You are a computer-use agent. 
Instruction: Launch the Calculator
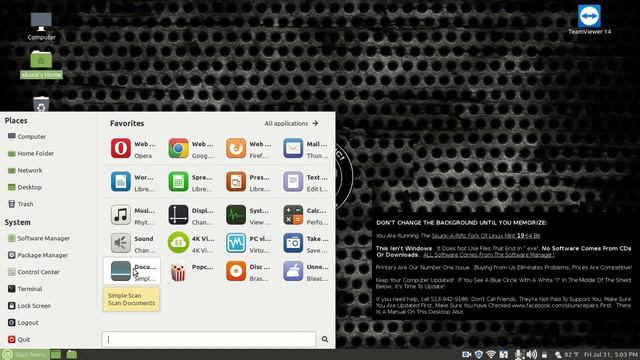[306, 216]
